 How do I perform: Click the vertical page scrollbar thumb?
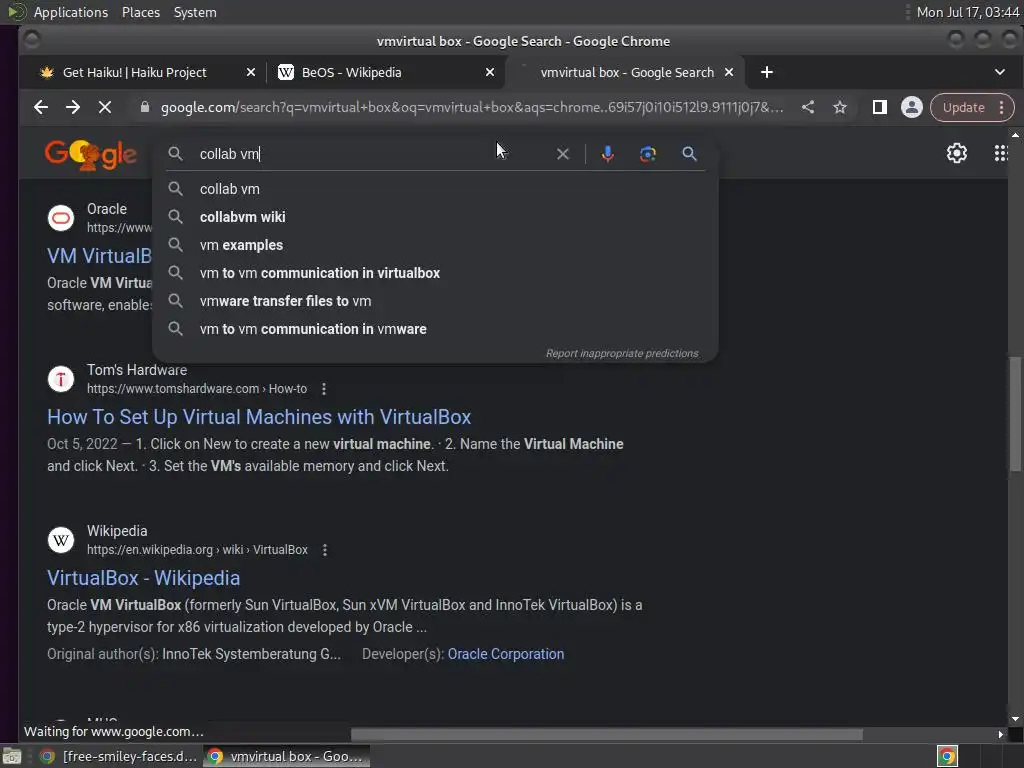pos(1015,413)
